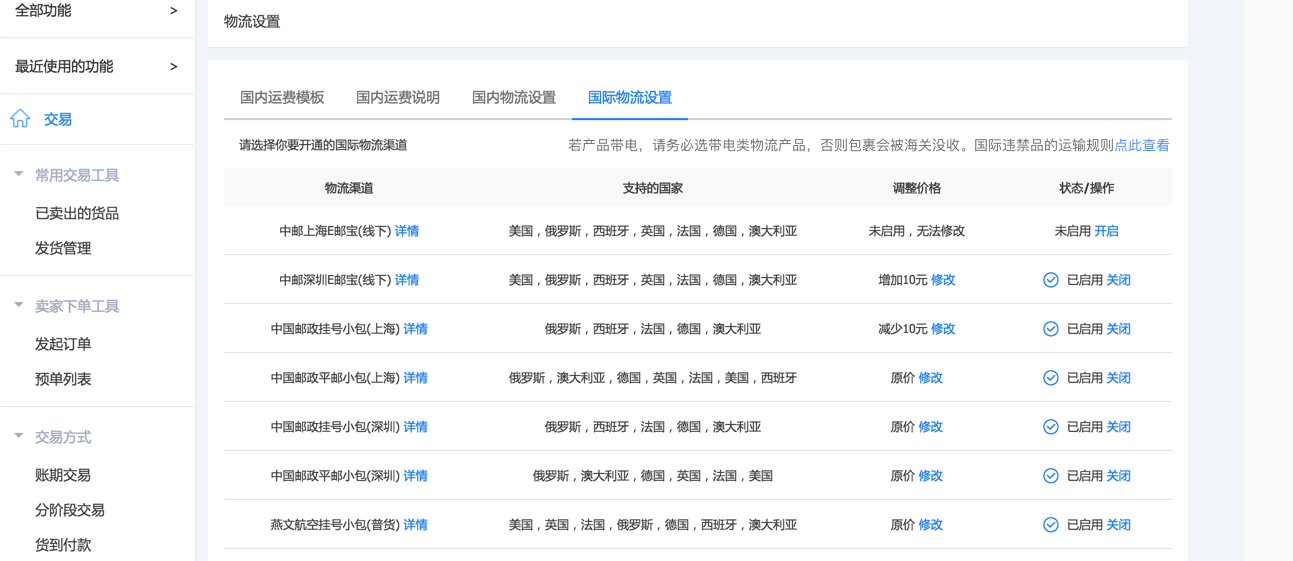1293x561 pixels.
Task: Switch to 国内运费说明 tab
Action: coord(398,97)
